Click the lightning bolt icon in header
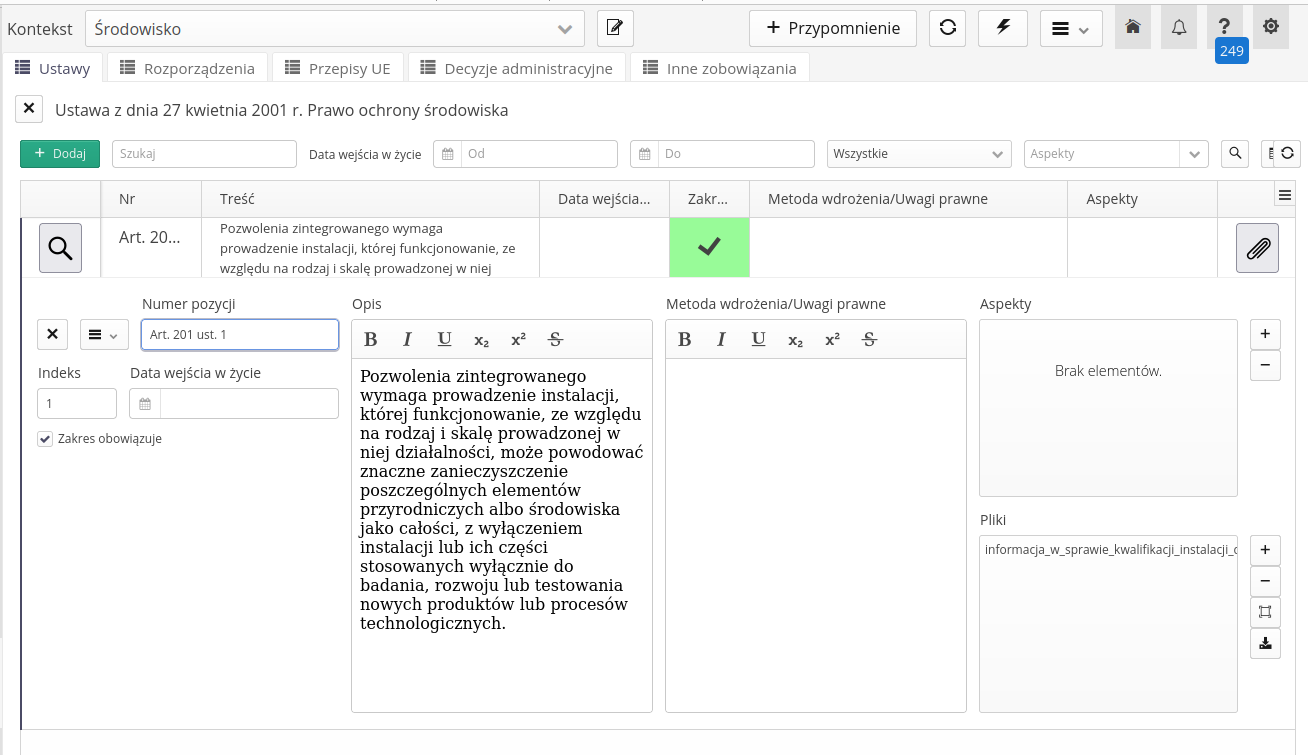1308x755 pixels. point(1003,28)
